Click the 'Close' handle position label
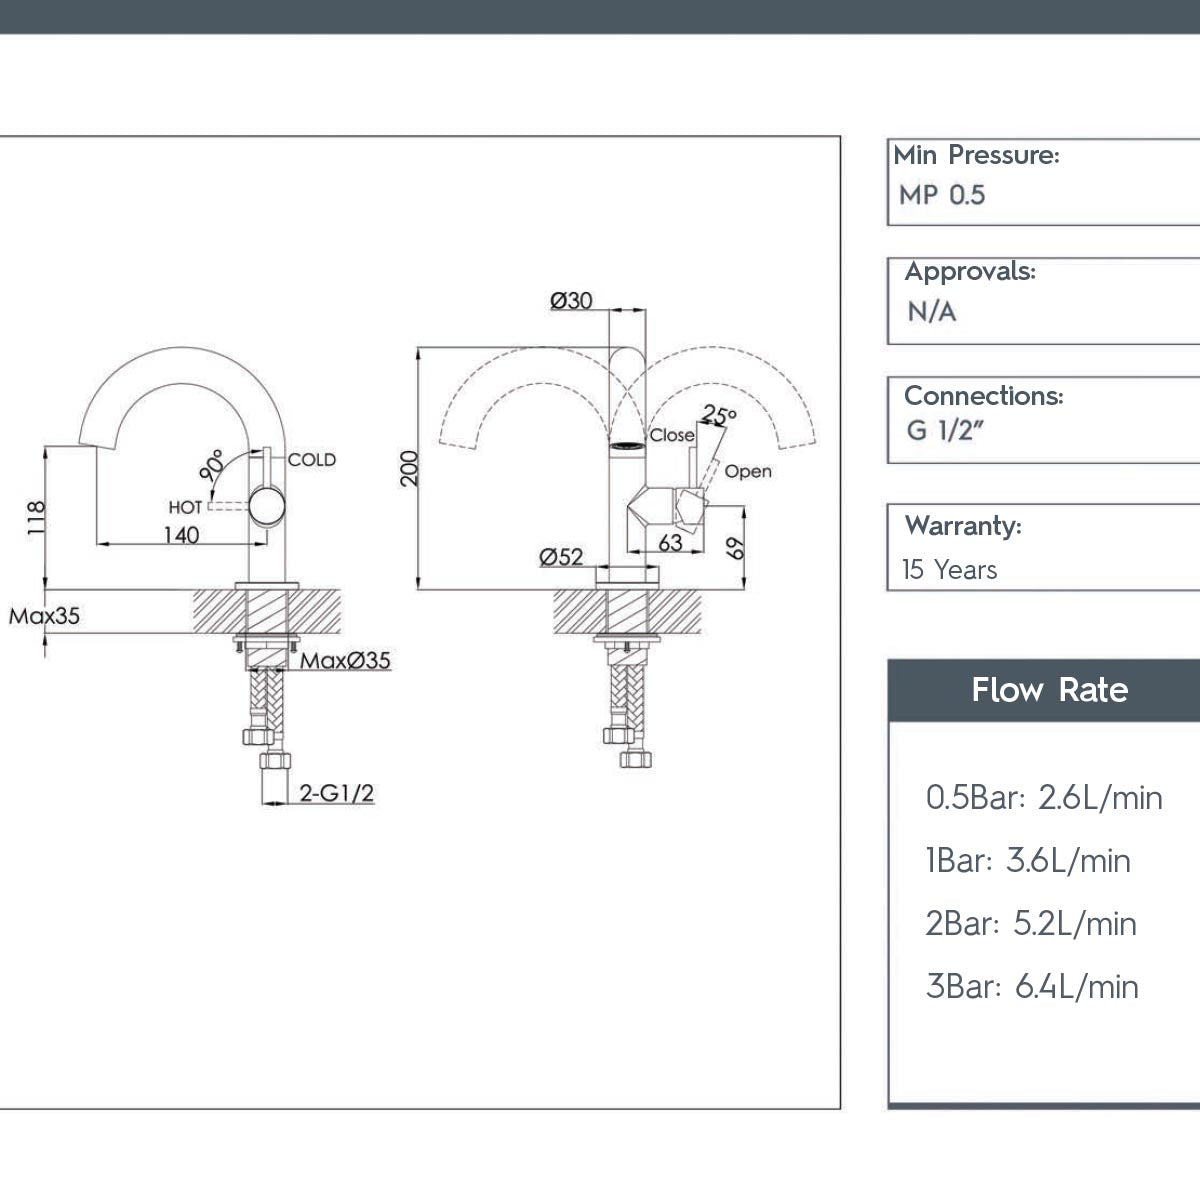The image size is (1200, 1200). tap(671, 435)
